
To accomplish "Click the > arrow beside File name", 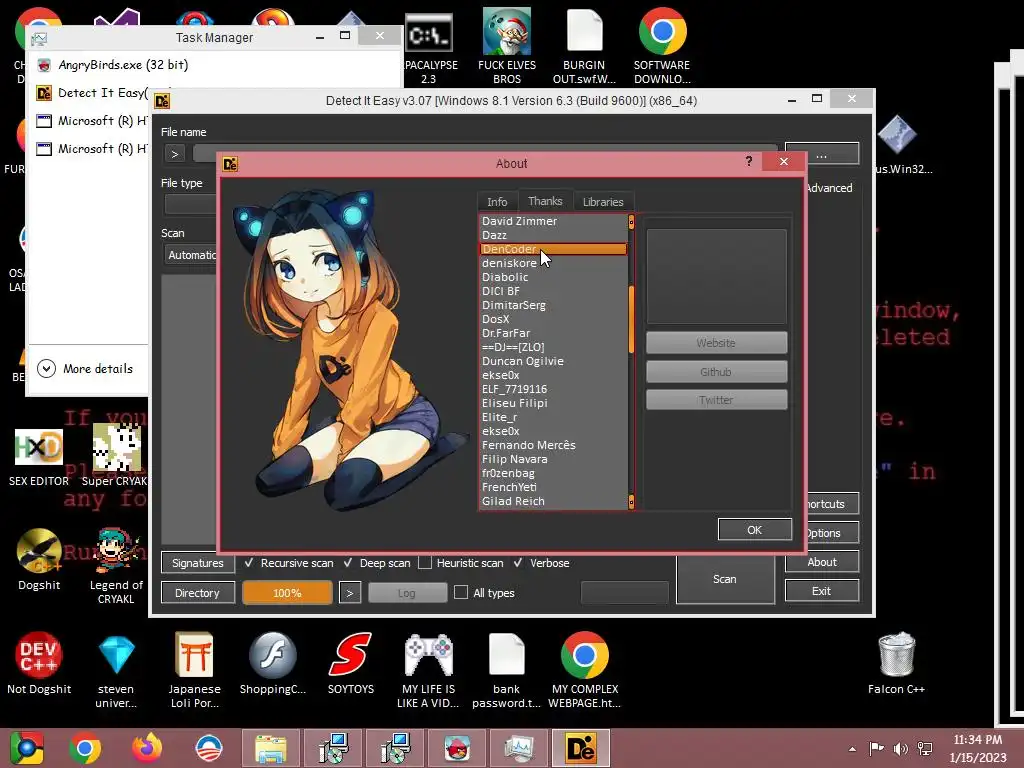I will click(x=174, y=154).
